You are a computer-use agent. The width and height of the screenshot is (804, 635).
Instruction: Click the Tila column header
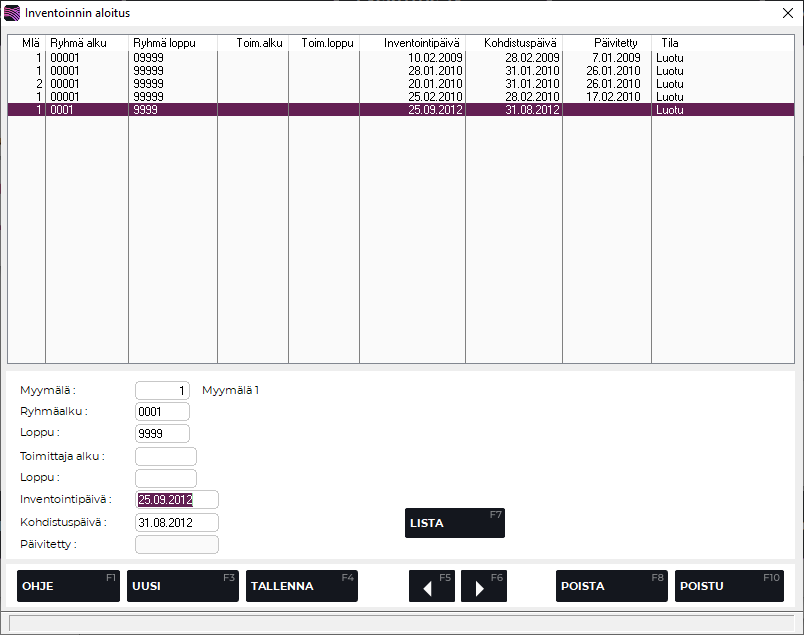[669, 43]
